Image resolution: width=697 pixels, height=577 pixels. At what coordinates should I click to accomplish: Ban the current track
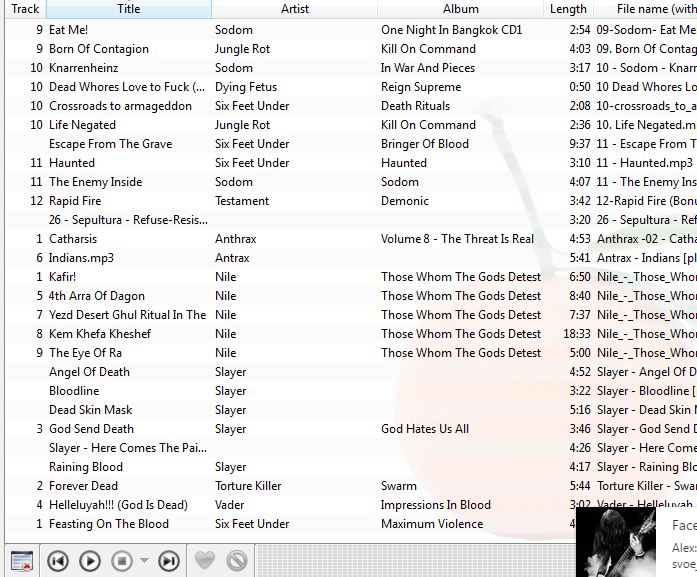[237, 561]
